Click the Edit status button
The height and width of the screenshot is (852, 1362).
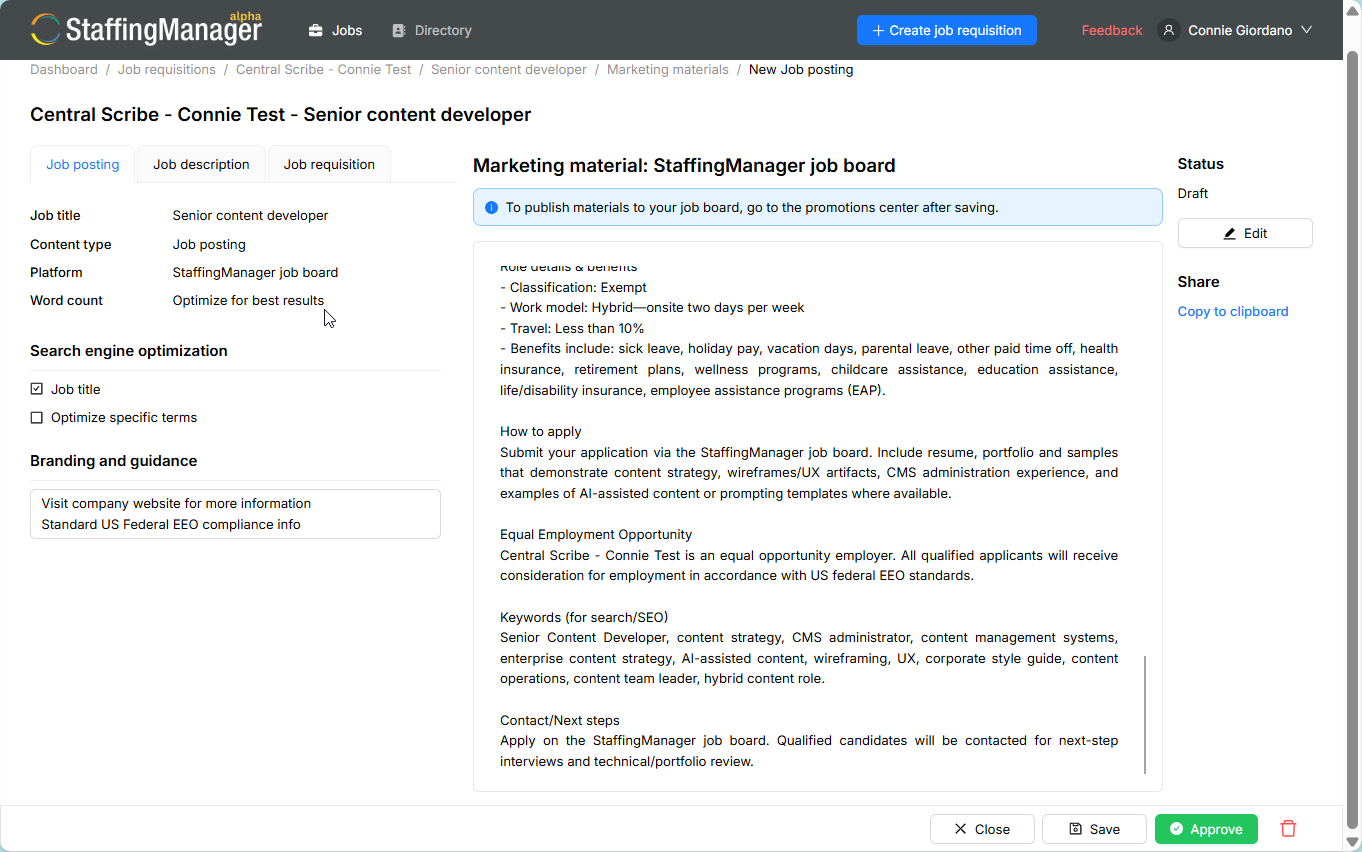(x=1245, y=233)
